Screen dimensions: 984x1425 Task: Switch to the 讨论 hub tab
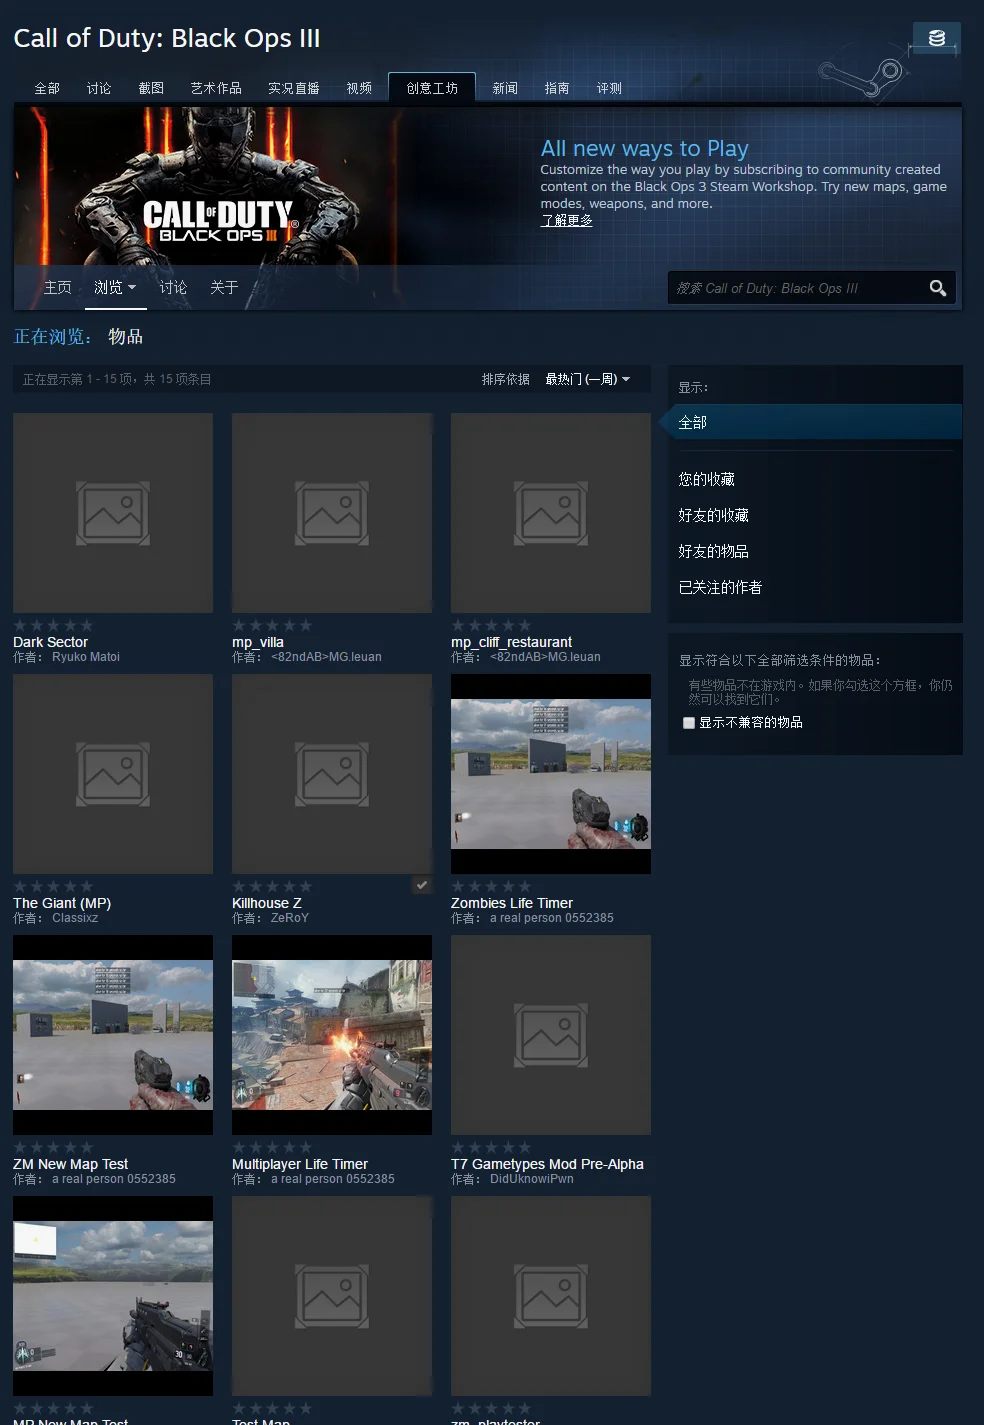tap(99, 88)
